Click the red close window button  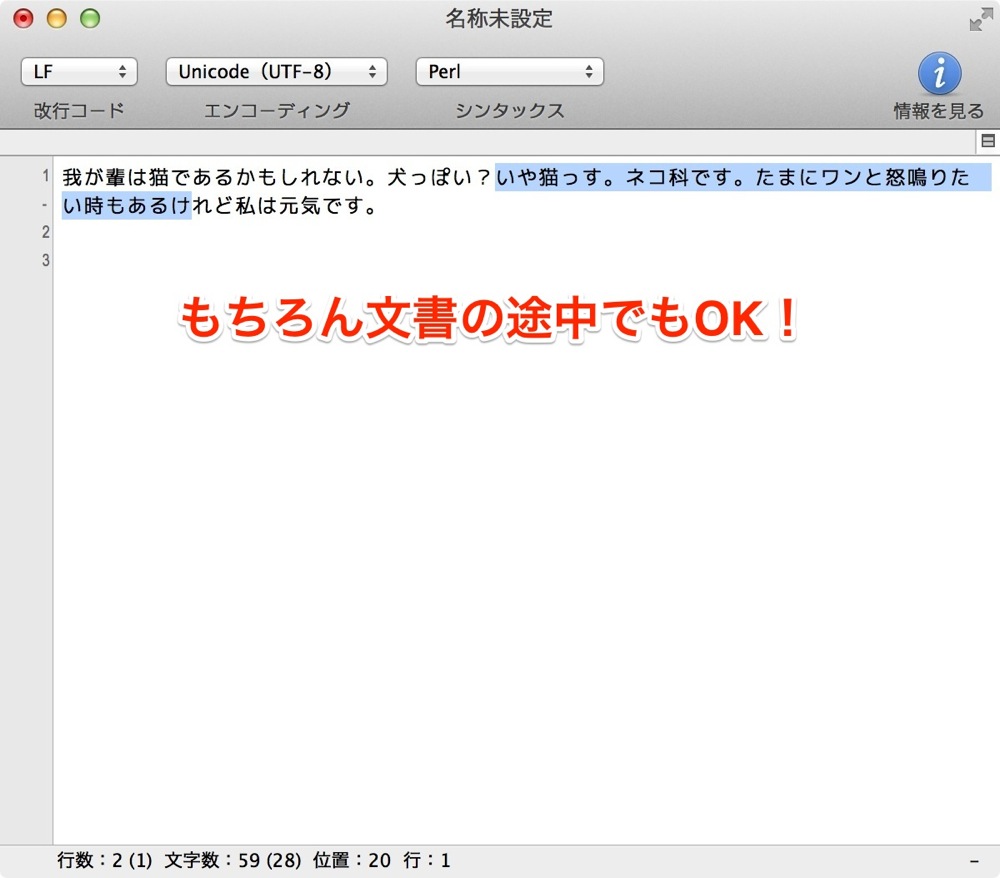(24, 18)
